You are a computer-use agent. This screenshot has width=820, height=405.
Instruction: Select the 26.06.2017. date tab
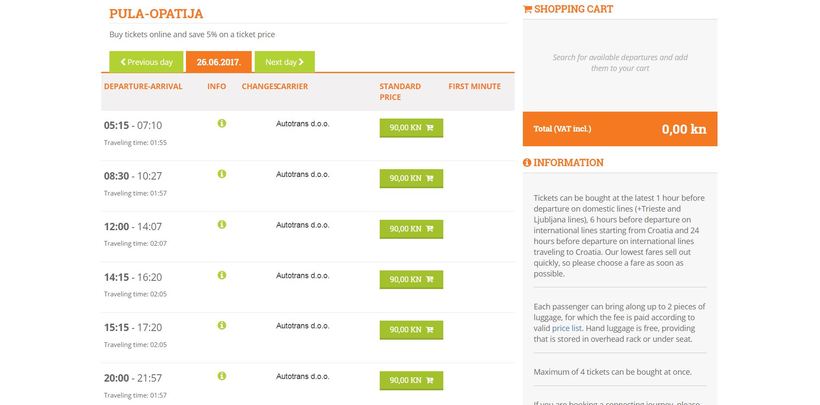pyautogui.click(x=218, y=62)
